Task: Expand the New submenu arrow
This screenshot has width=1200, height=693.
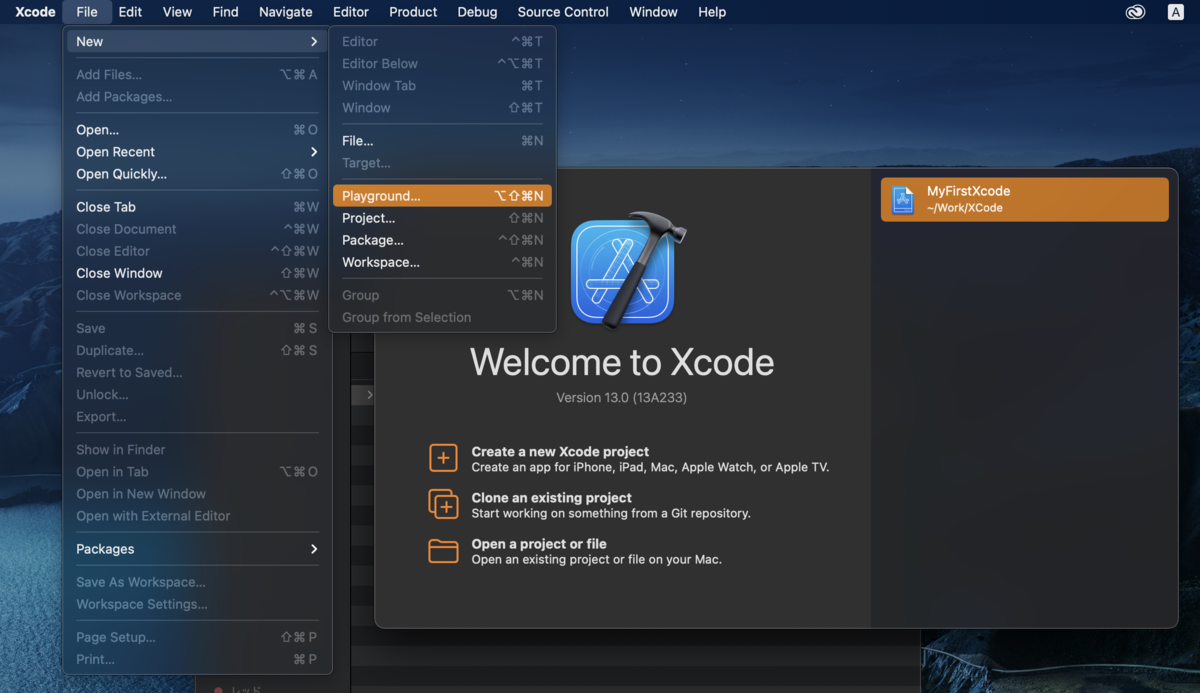Action: point(314,41)
